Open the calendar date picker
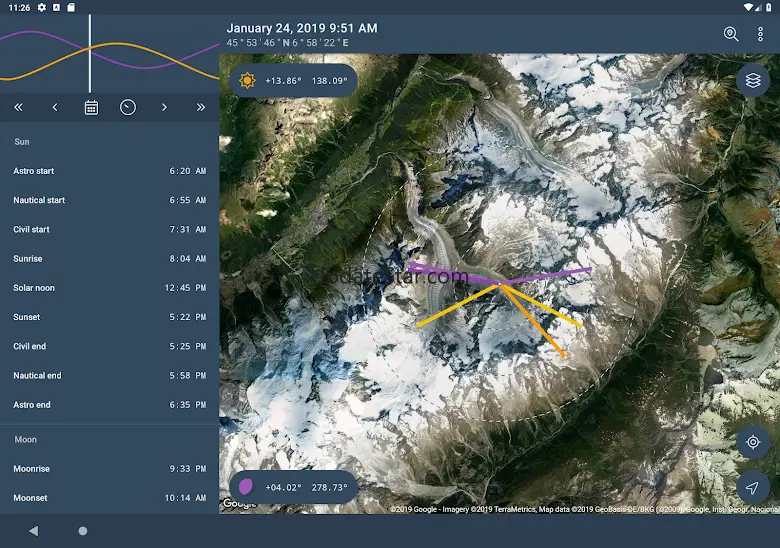The image size is (780, 548). coord(91,107)
